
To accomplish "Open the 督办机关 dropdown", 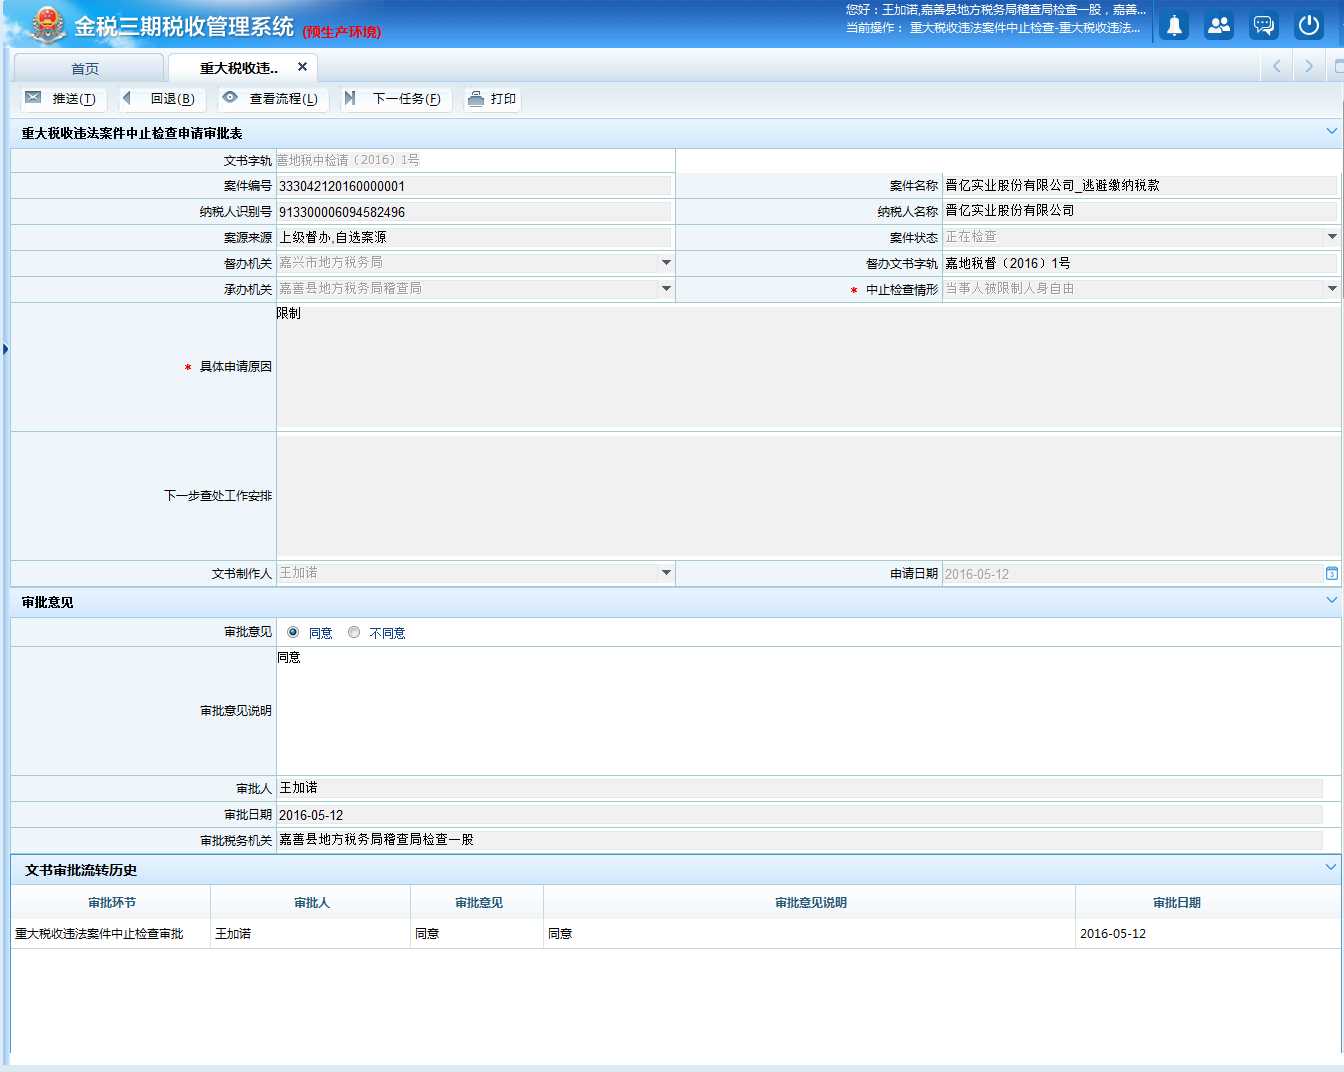I will coord(666,263).
